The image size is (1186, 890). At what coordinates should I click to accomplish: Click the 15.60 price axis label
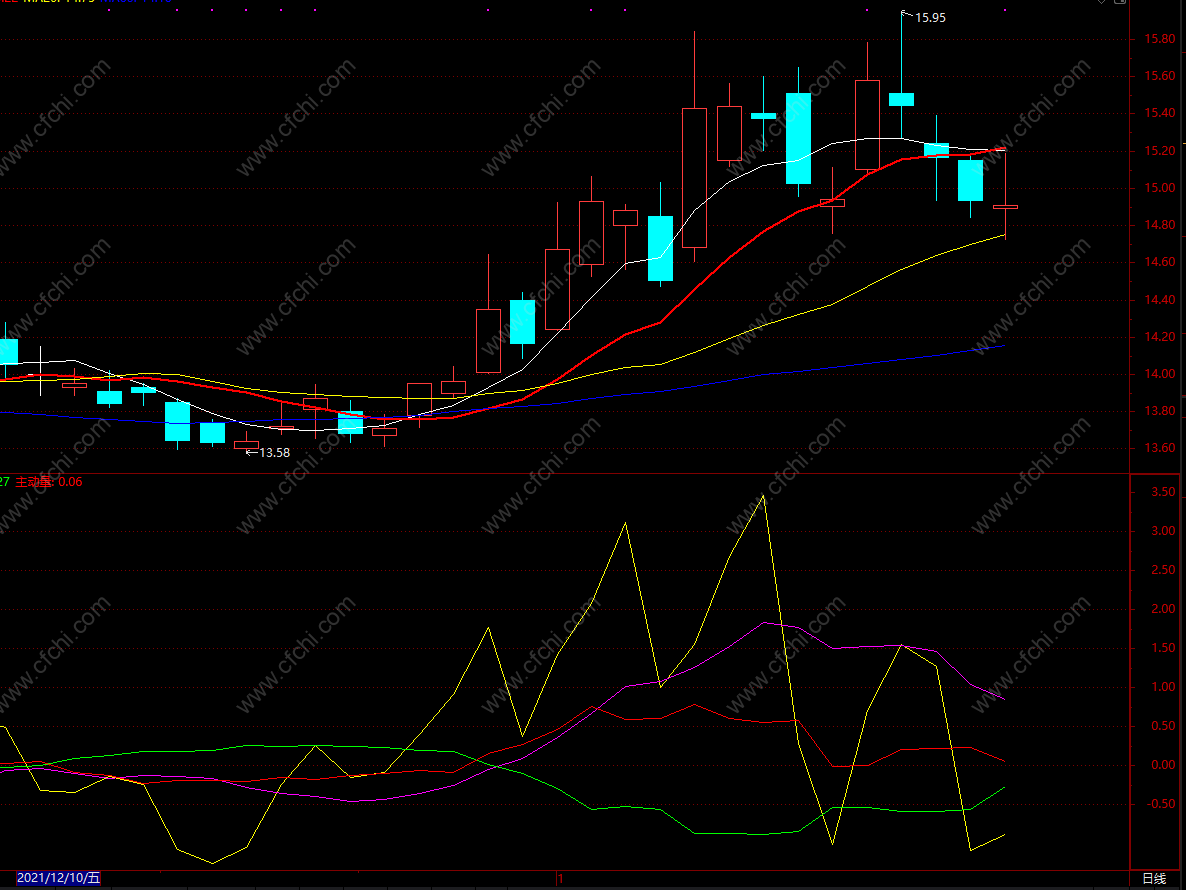[x=1160, y=76]
